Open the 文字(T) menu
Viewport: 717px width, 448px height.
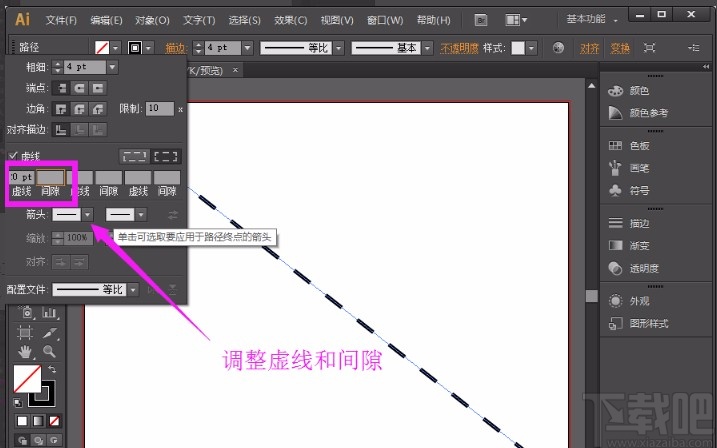[199, 20]
